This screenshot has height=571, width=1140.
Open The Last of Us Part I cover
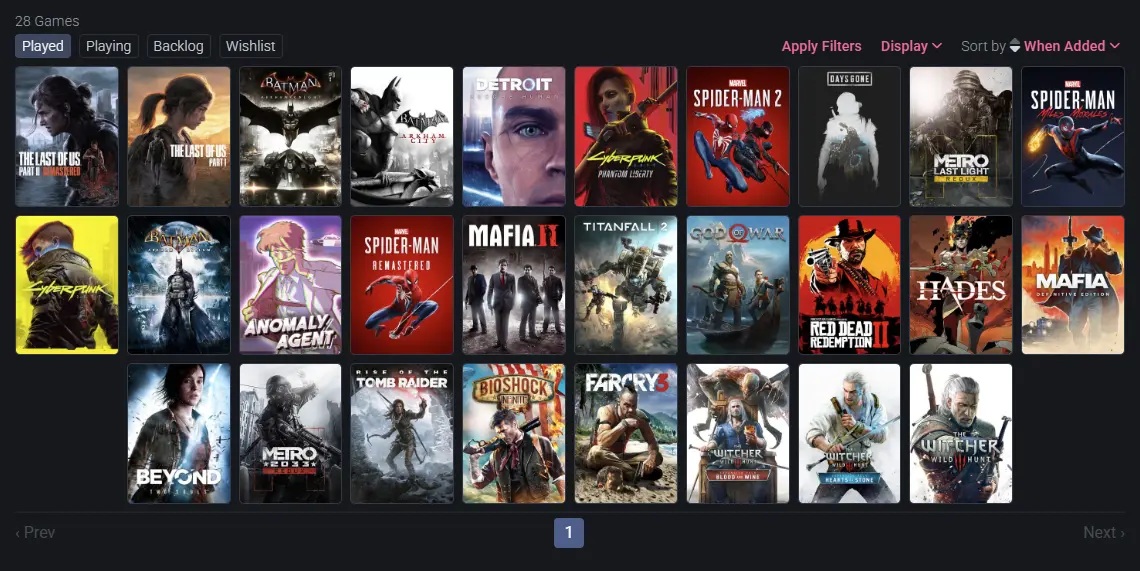179,137
